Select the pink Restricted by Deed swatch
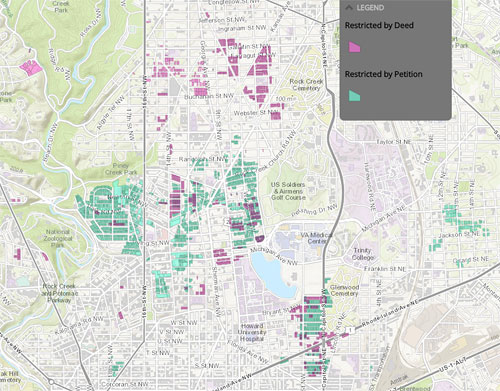Image resolution: width=500 pixels, height=391 pixels. tap(354, 47)
